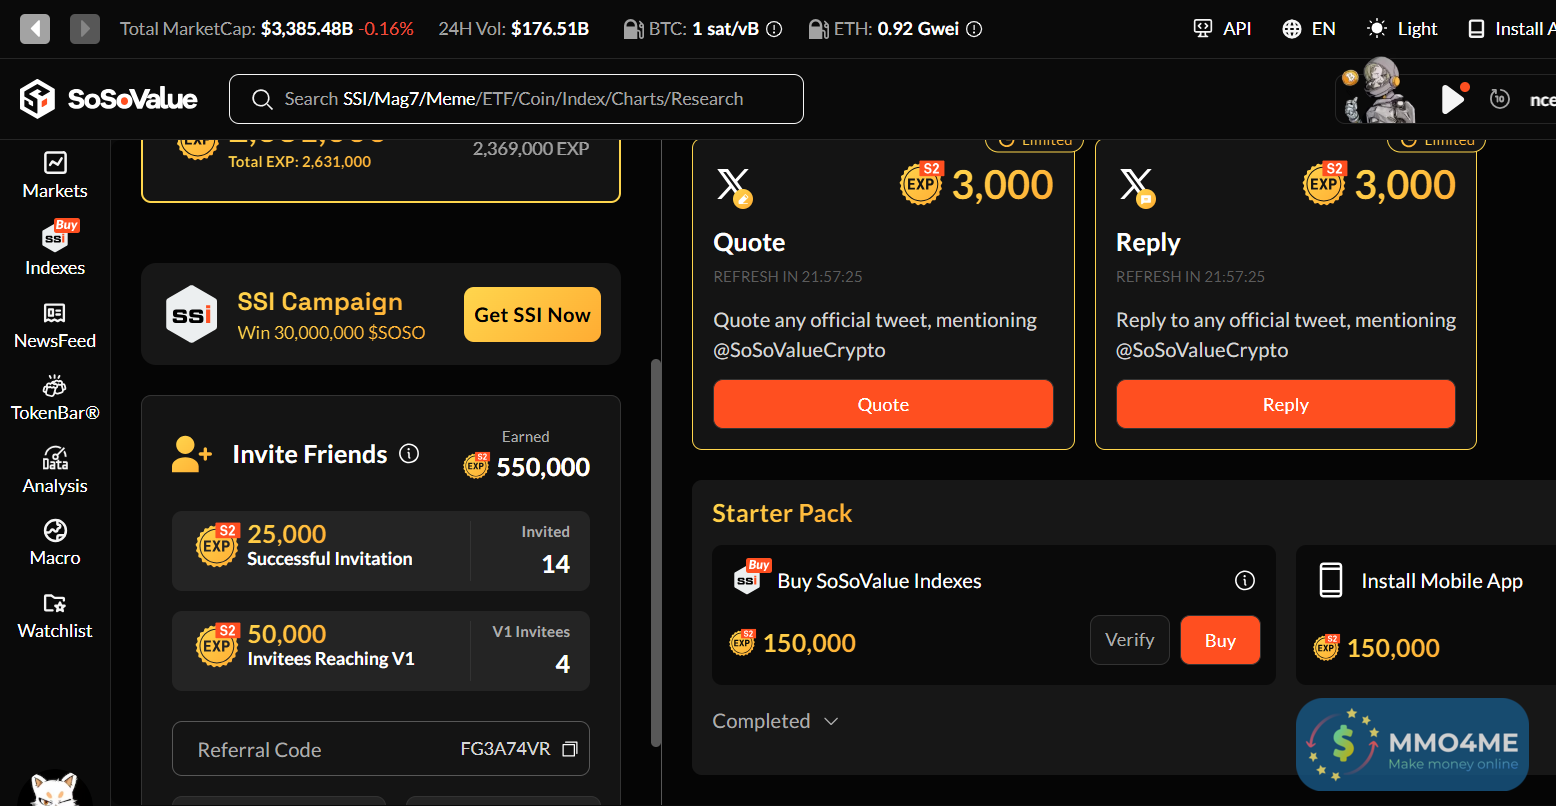The height and width of the screenshot is (806, 1556).
Task: Go to NewsFeed in the sidebar
Action: [x=55, y=326]
